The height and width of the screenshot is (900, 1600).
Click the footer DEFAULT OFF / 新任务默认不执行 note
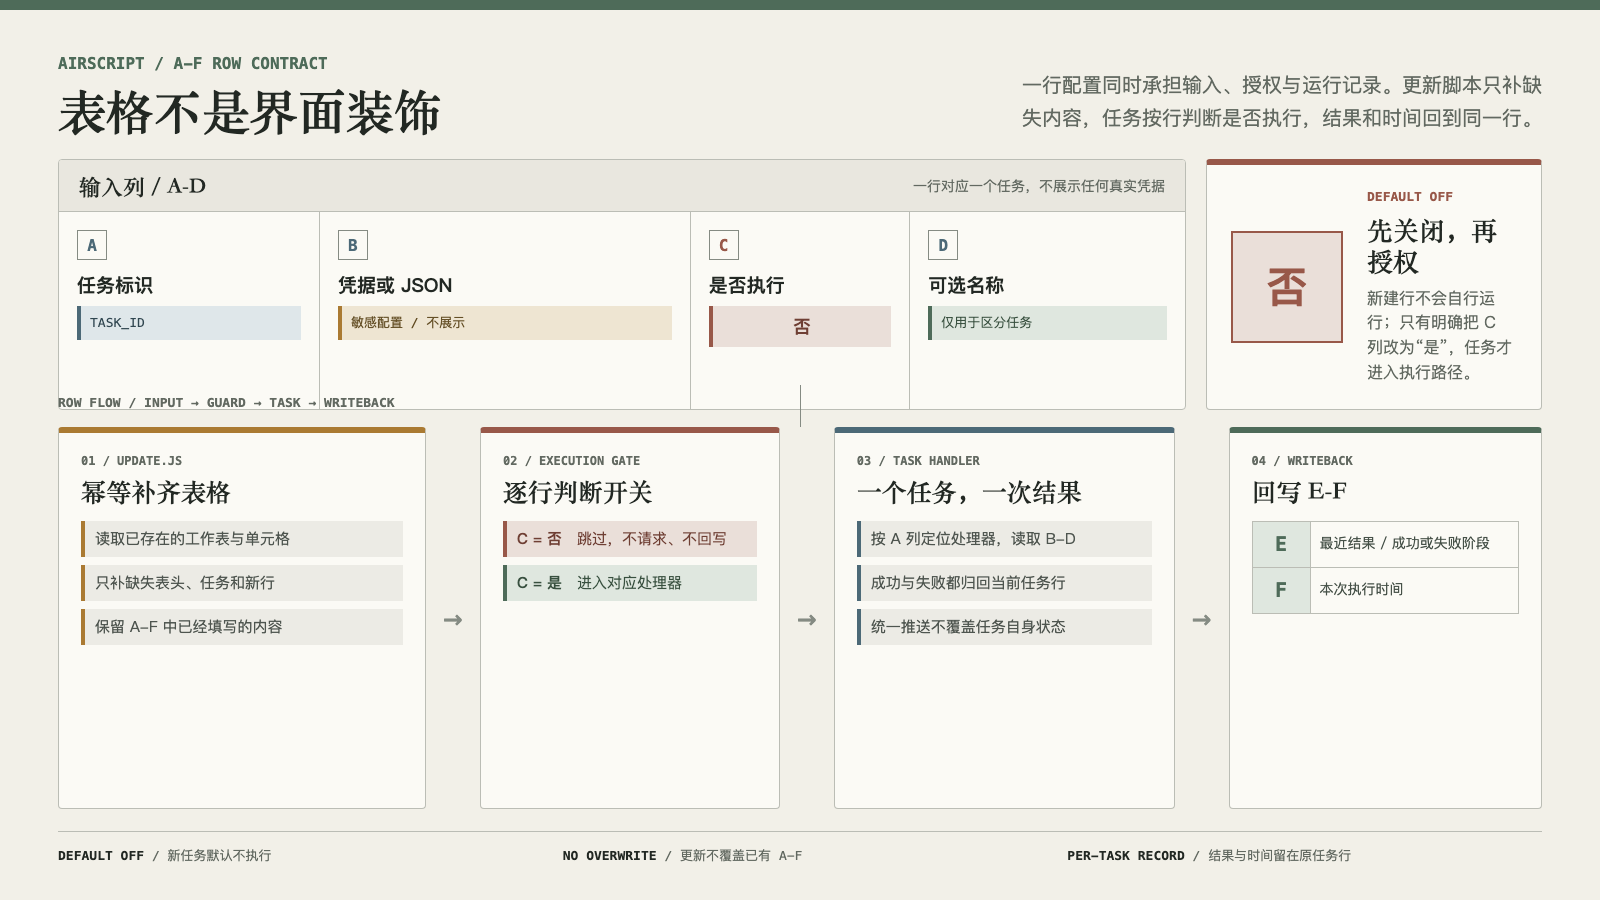165,856
